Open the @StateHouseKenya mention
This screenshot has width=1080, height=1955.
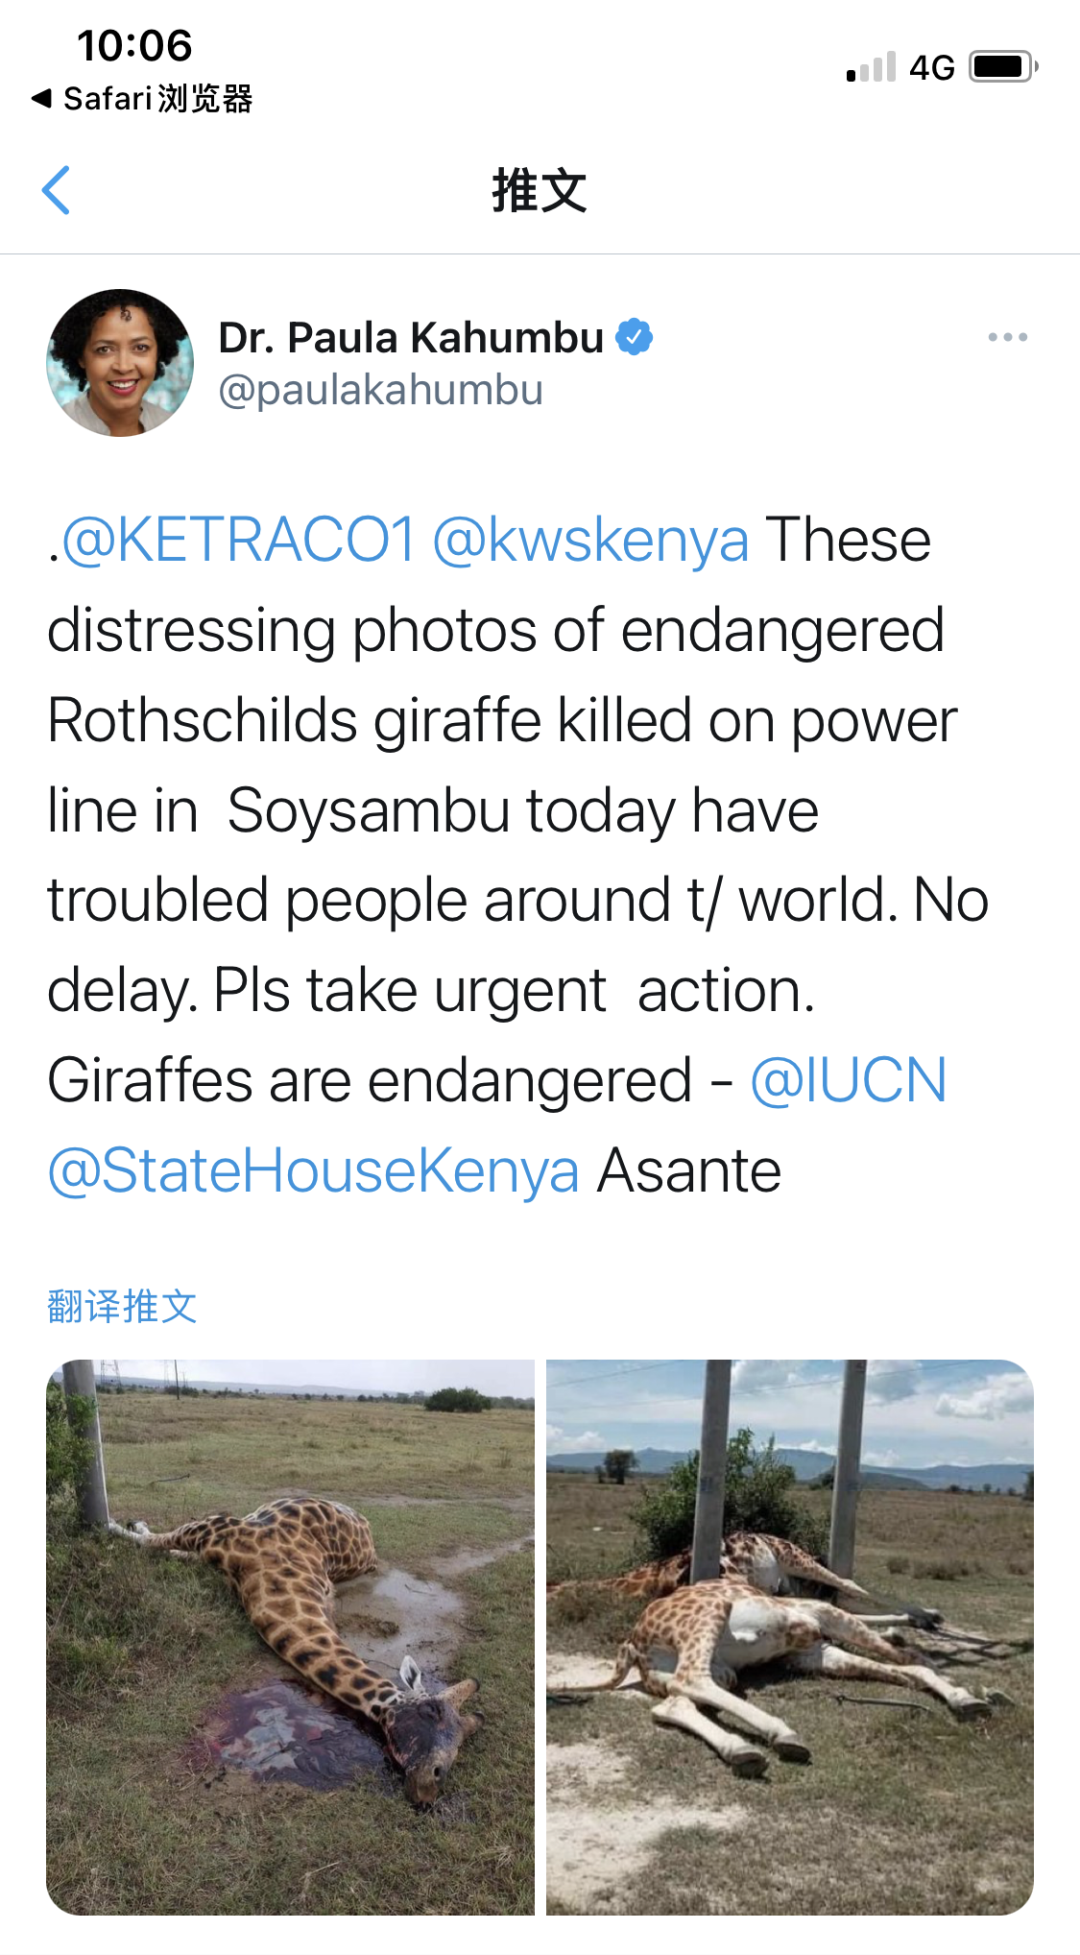tap(314, 1171)
